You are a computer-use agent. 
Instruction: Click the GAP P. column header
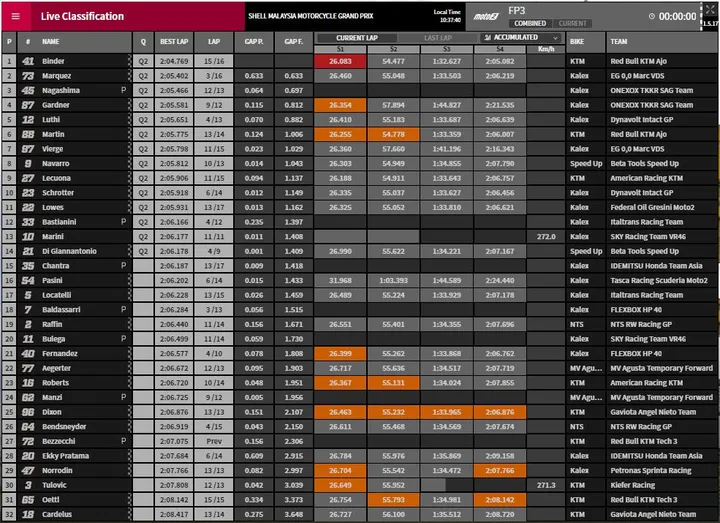[254, 42]
